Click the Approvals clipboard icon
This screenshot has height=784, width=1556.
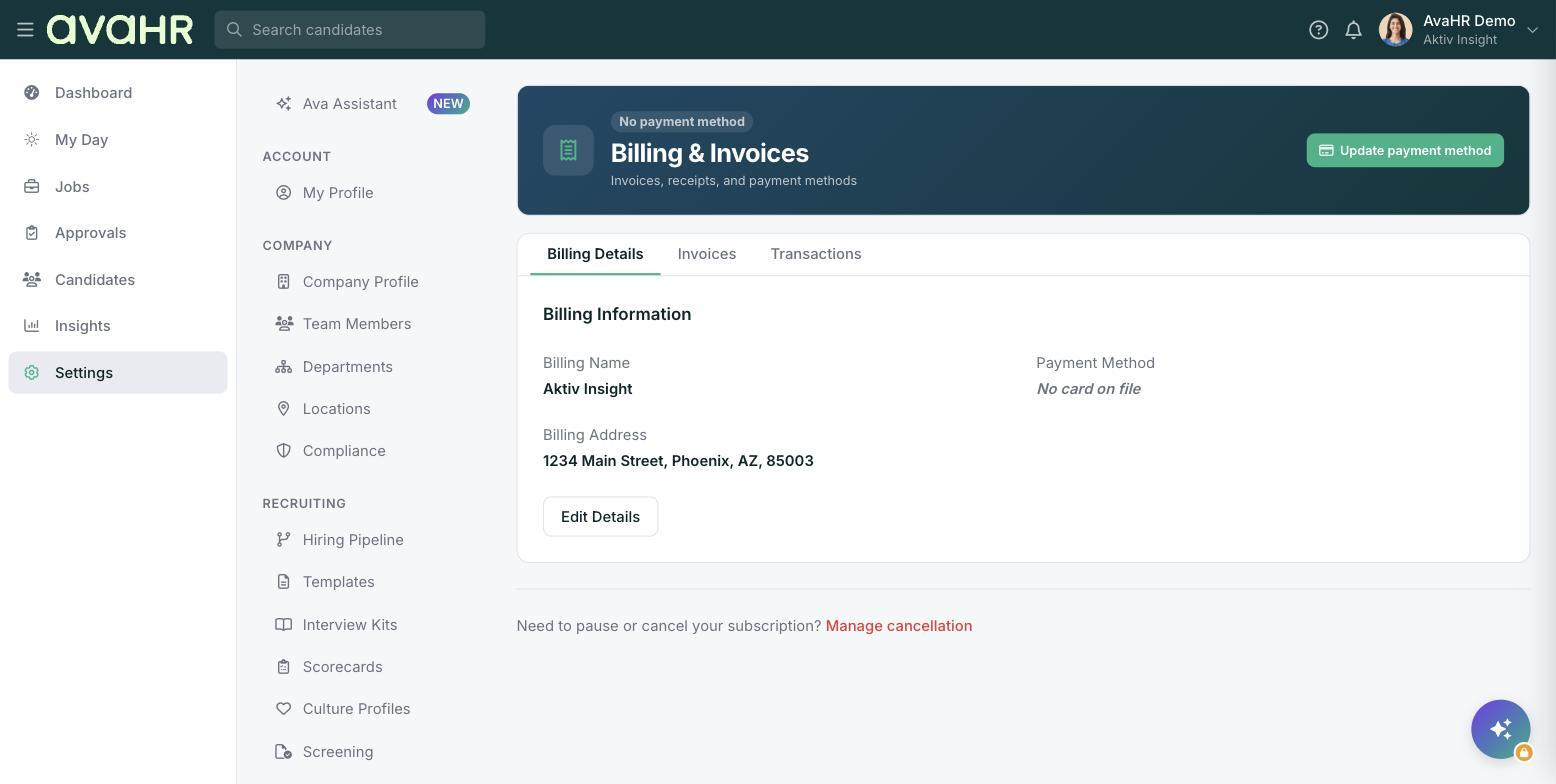(32, 233)
